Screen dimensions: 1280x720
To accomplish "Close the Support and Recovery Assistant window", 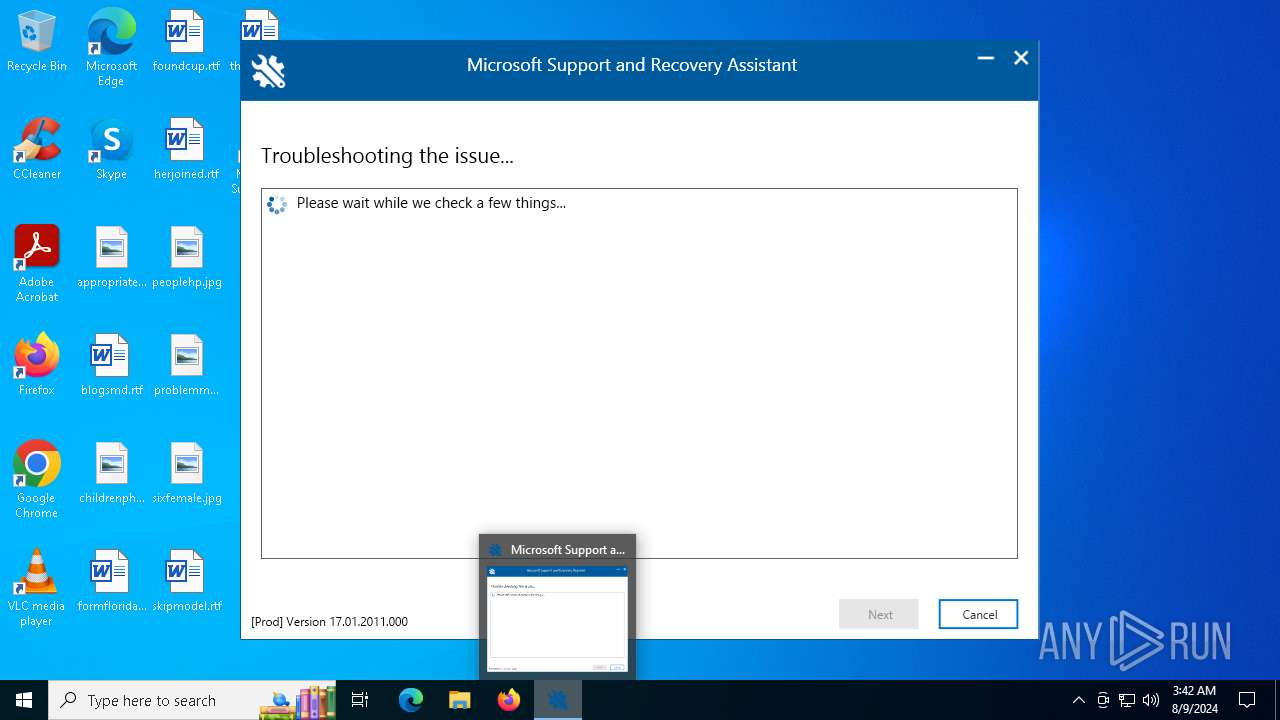I will pos(1021,58).
